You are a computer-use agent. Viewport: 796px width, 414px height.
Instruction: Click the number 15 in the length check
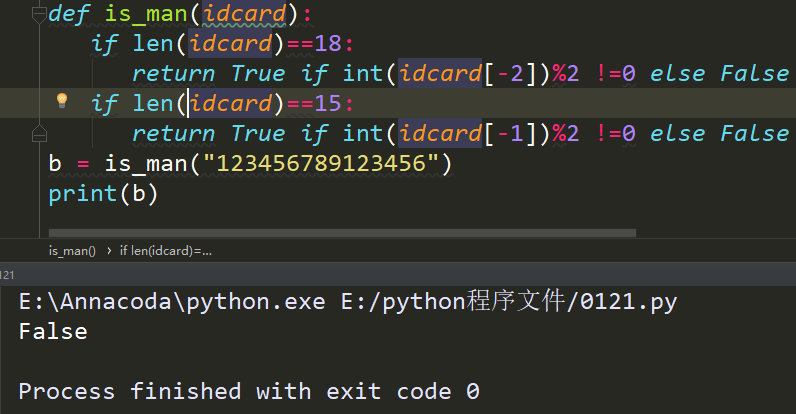[x=327, y=104]
